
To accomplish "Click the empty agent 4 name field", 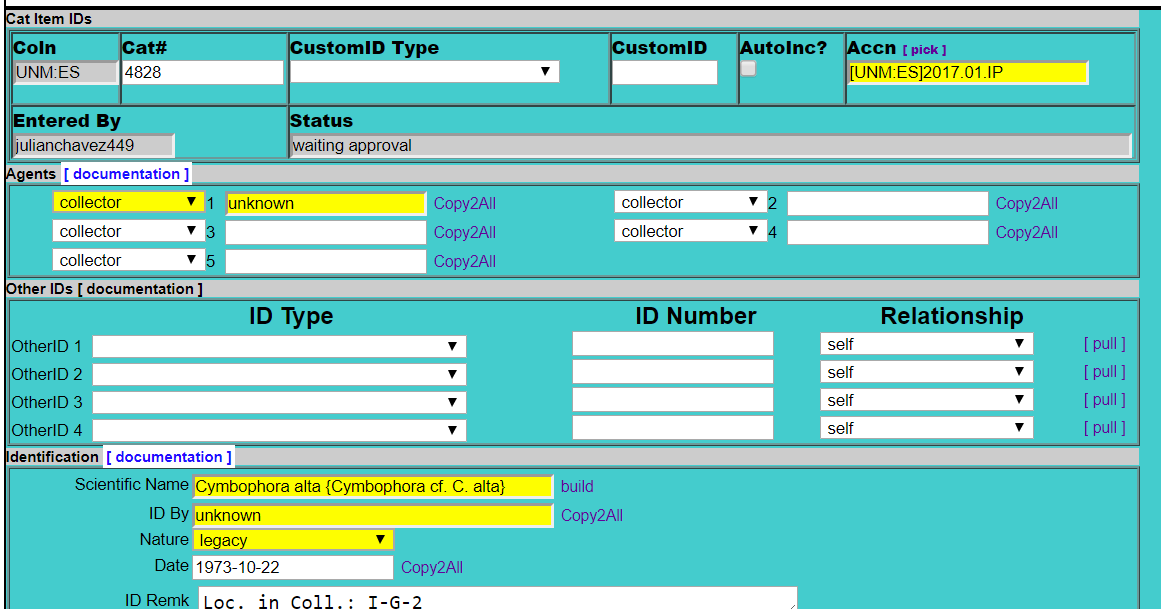I will (x=887, y=232).
